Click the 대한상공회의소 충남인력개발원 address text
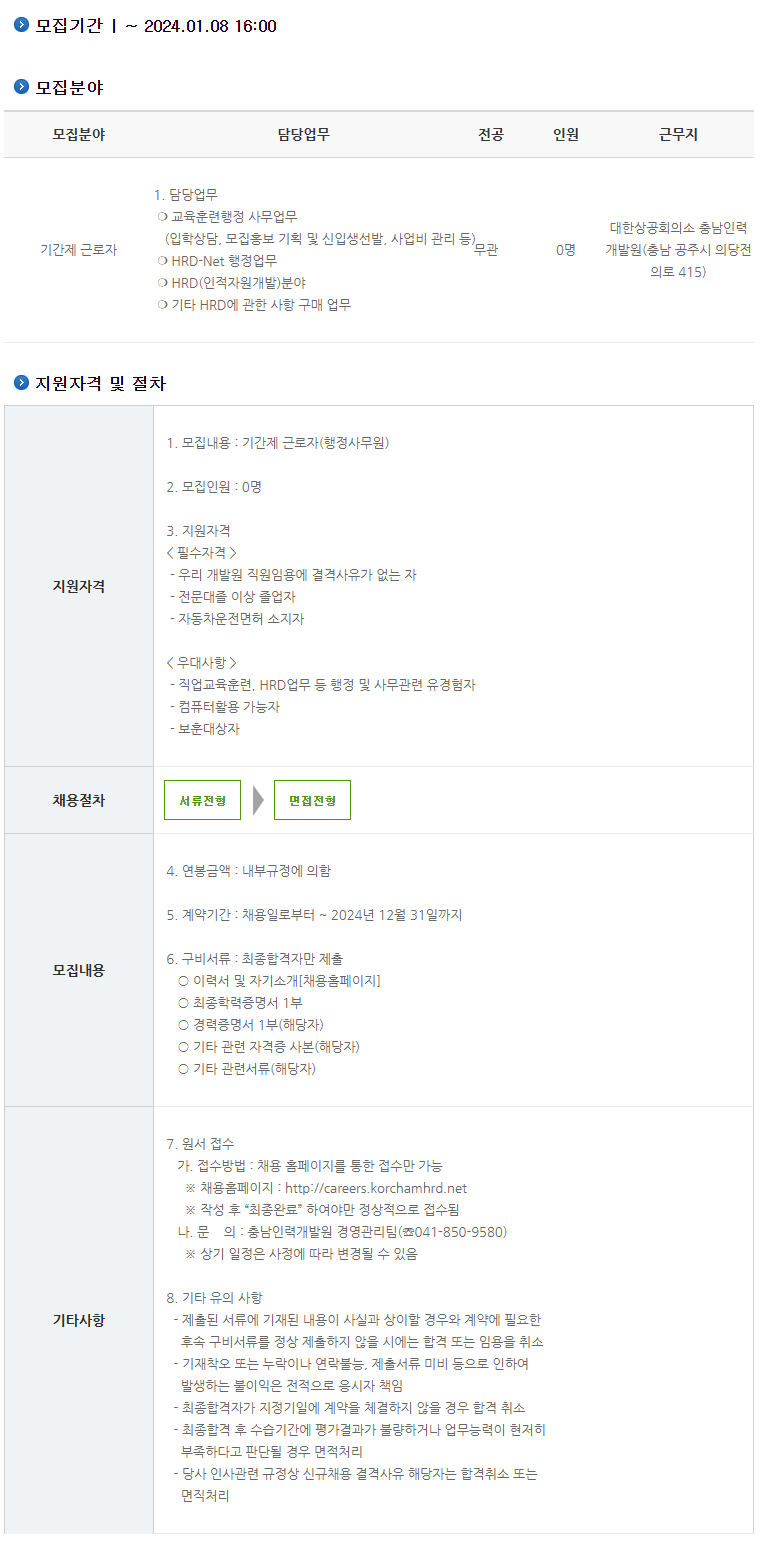The width and height of the screenshot is (769, 1542). 678,250
